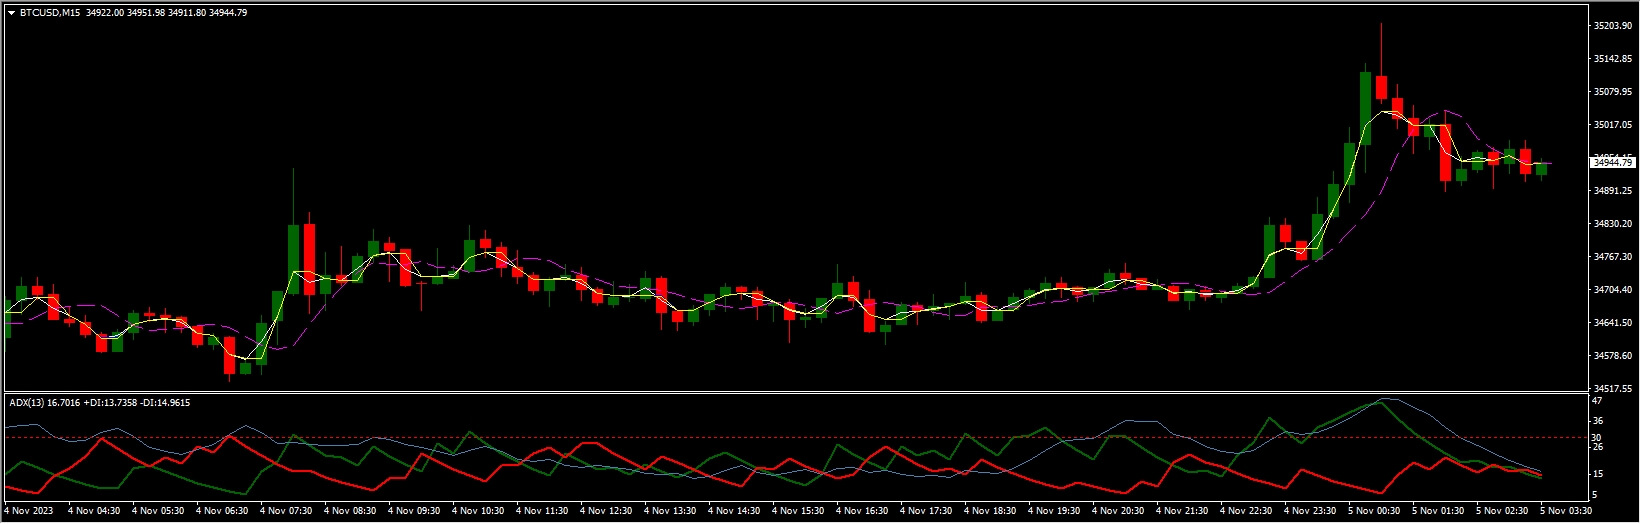Click the 47 level on ADX scale
Image resolution: width=1641 pixels, height=524 pixels.
1598,401
